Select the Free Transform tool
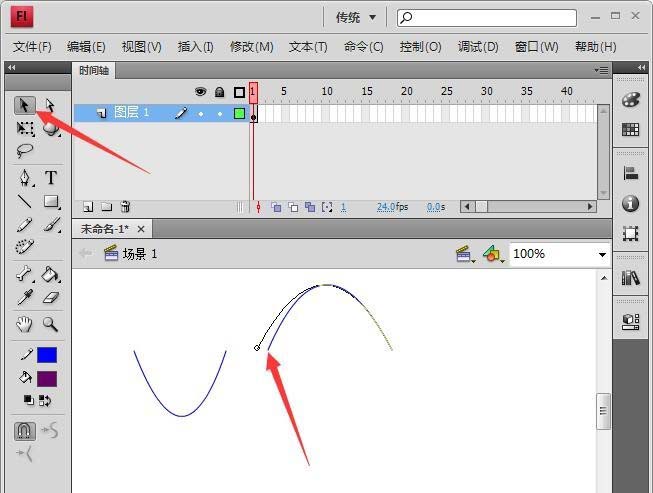This screenshot has height=493, width=653. pyautogui.click(x=25, y=128)
